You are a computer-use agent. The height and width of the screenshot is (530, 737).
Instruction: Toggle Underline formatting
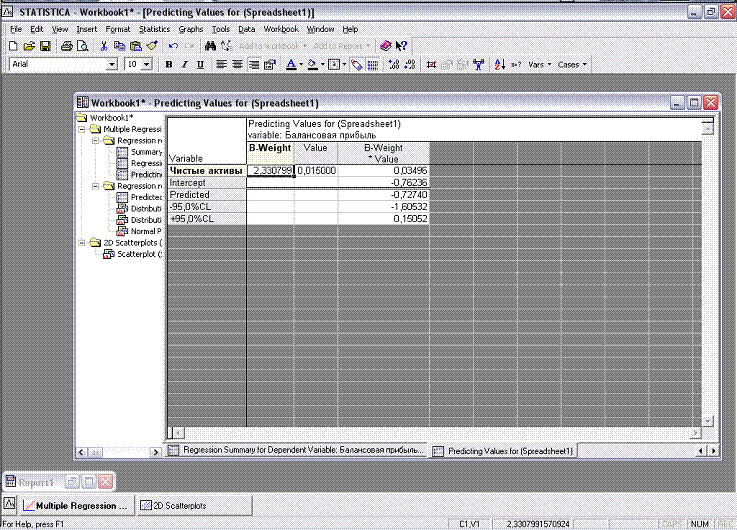click(200, 64)
